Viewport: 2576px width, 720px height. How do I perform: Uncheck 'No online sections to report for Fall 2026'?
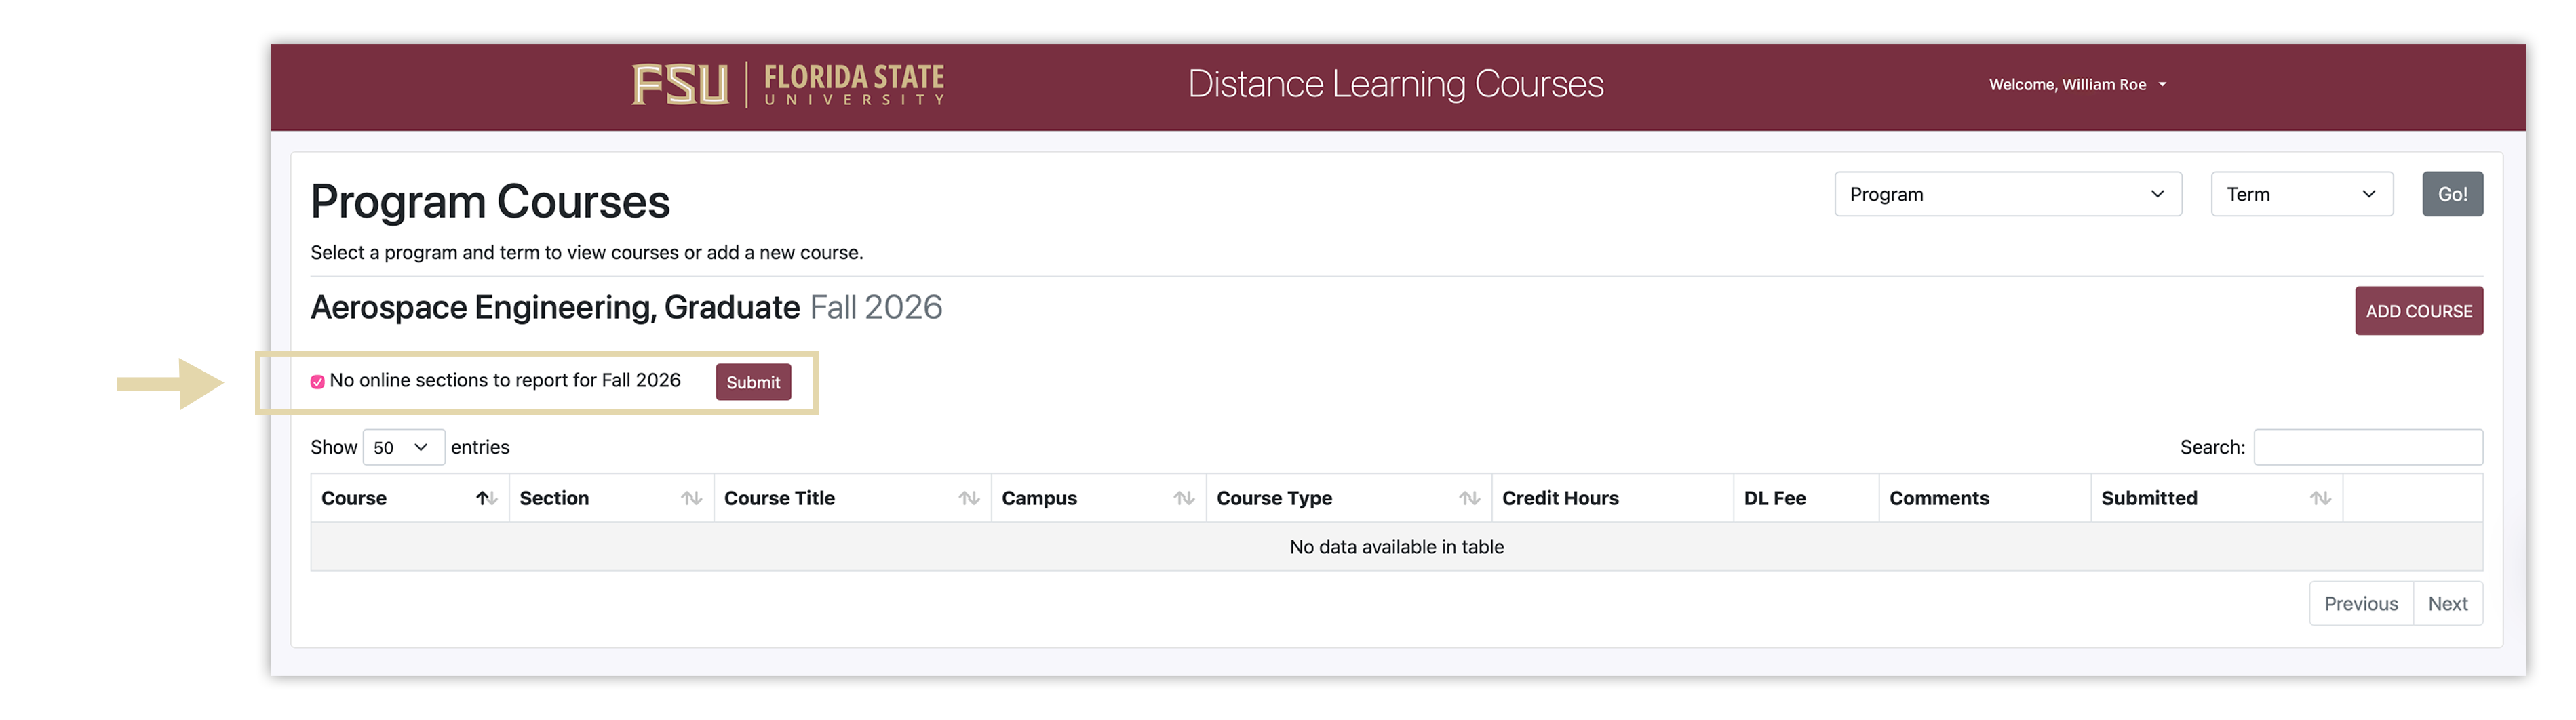pyautogui.click(x=318, y=381)
